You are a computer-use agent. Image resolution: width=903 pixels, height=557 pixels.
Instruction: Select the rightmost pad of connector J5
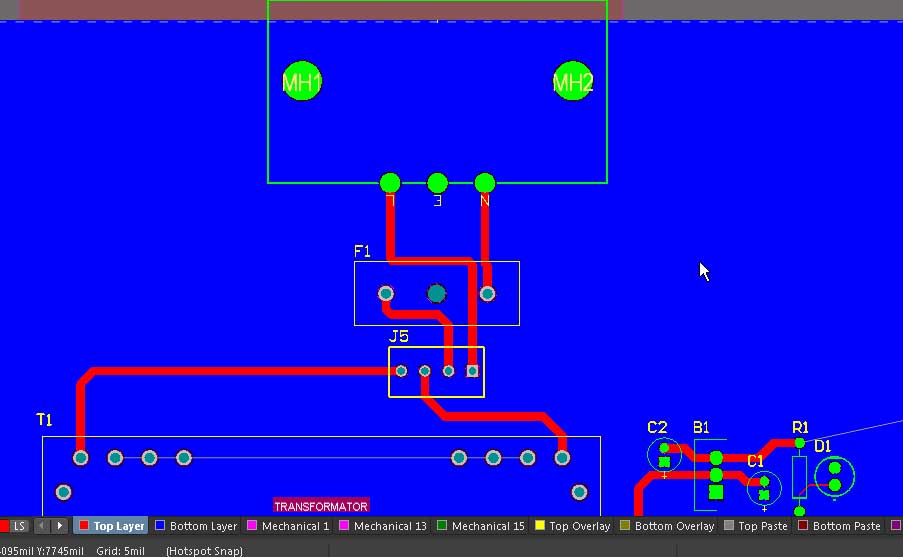pyautogui.click(x=473, y=371)
